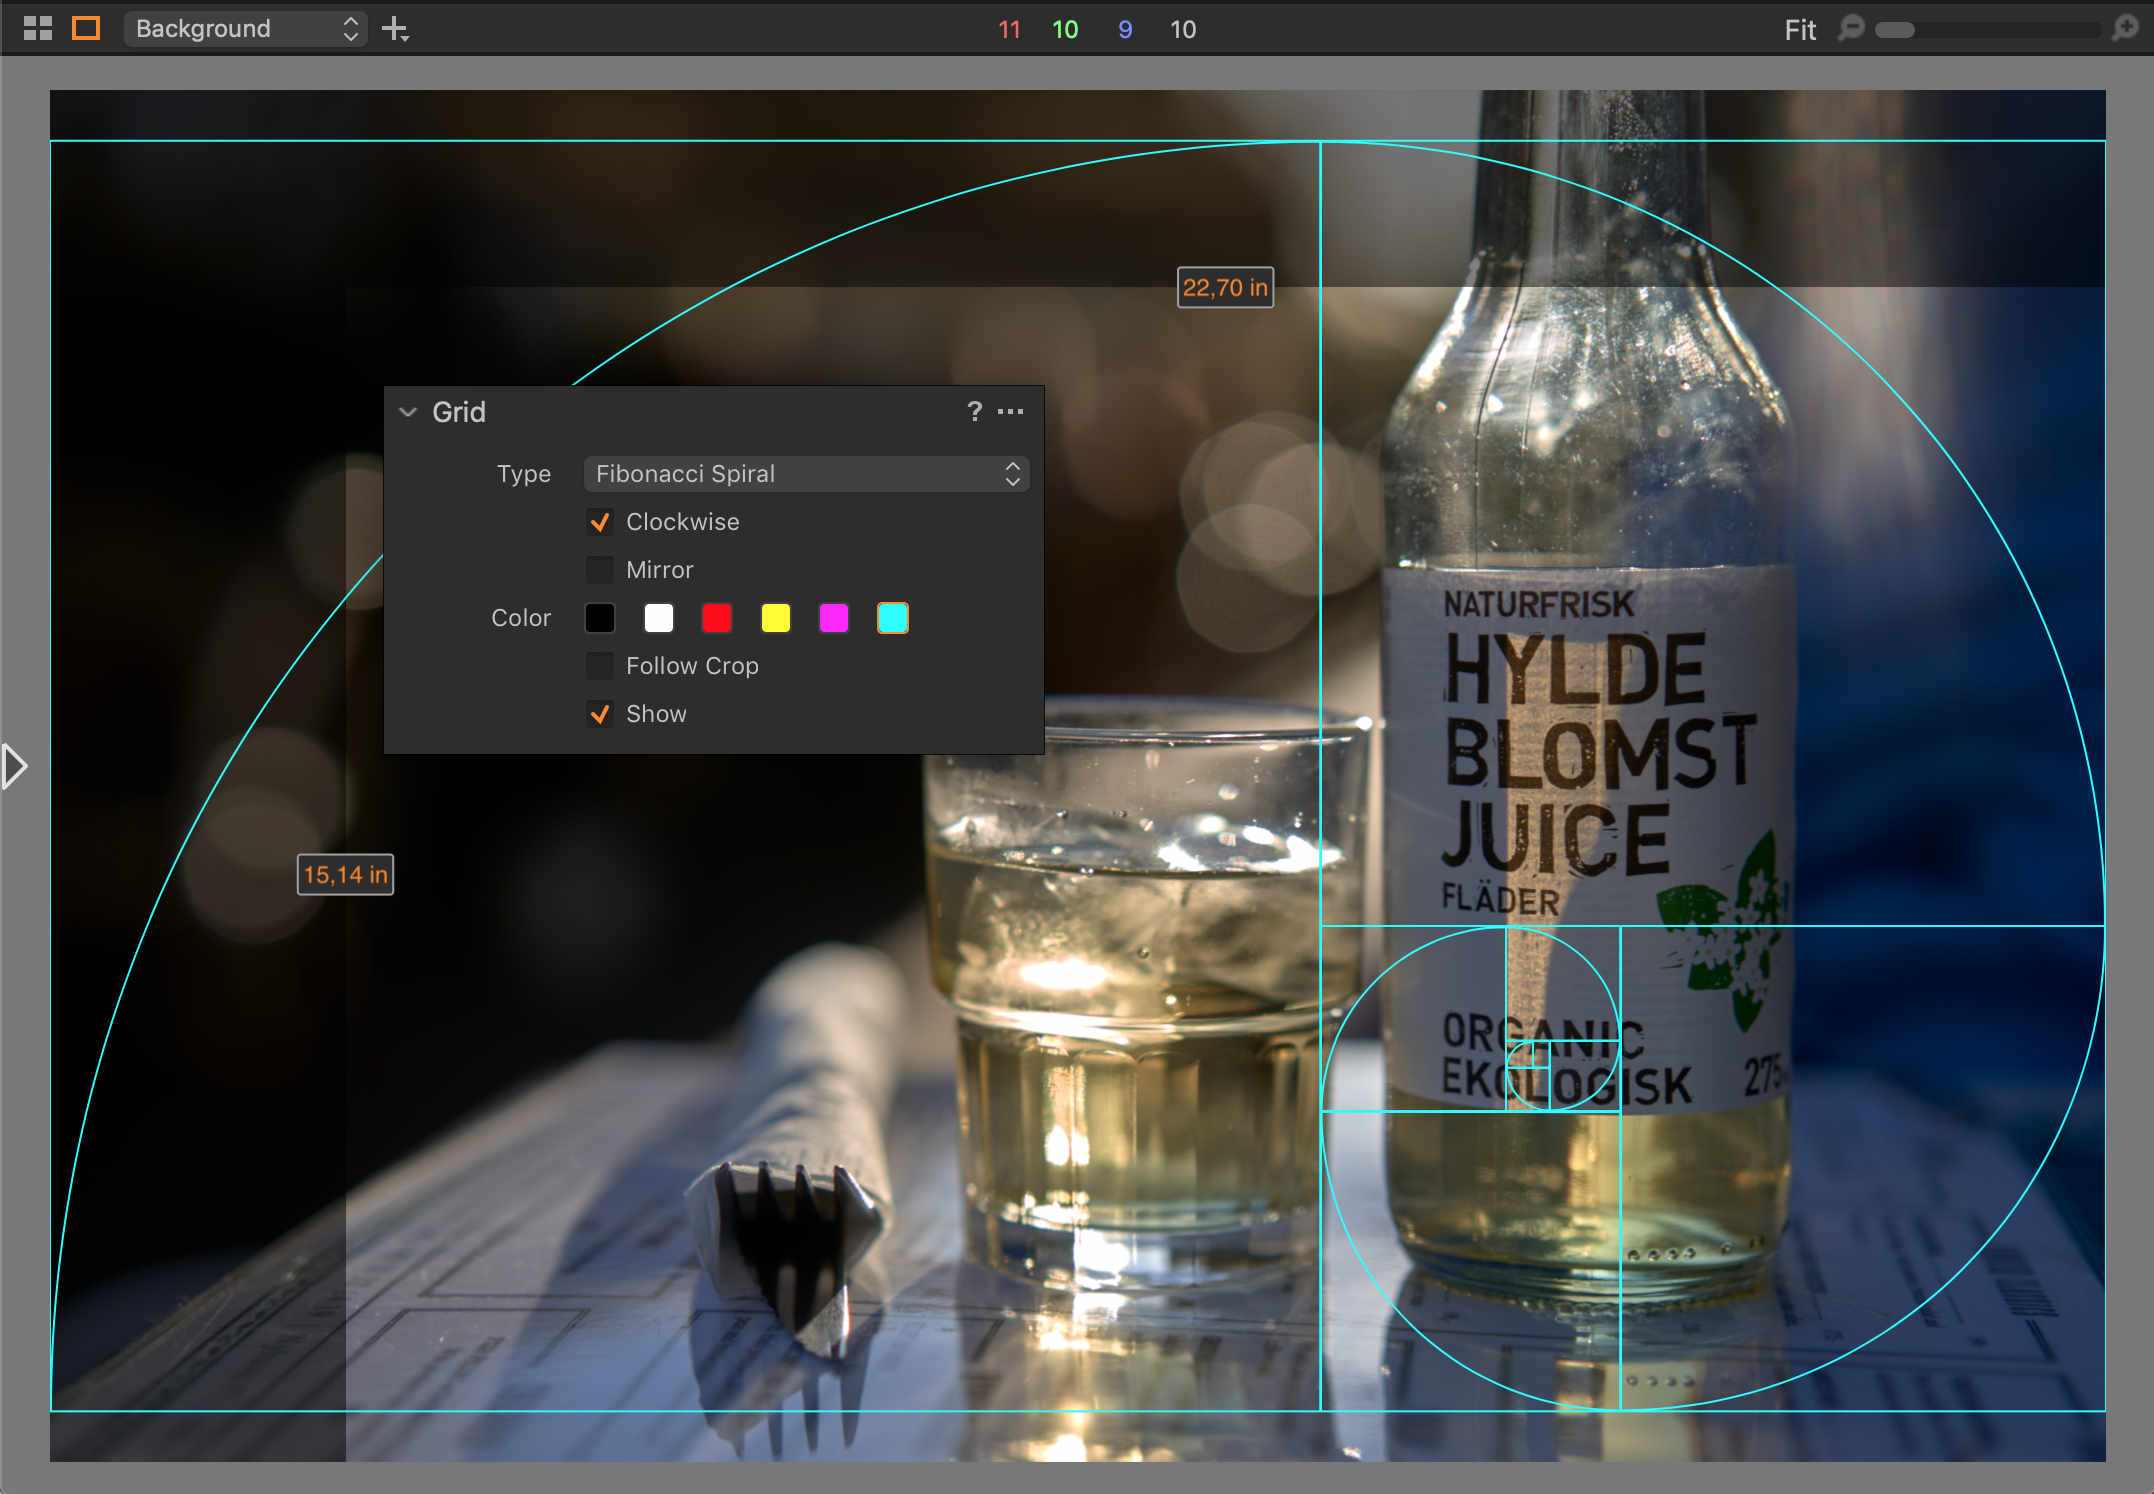Enable the Follow Crop checkbox
The width and height of the screenshot is (2154, 1494).
point(600,666)
